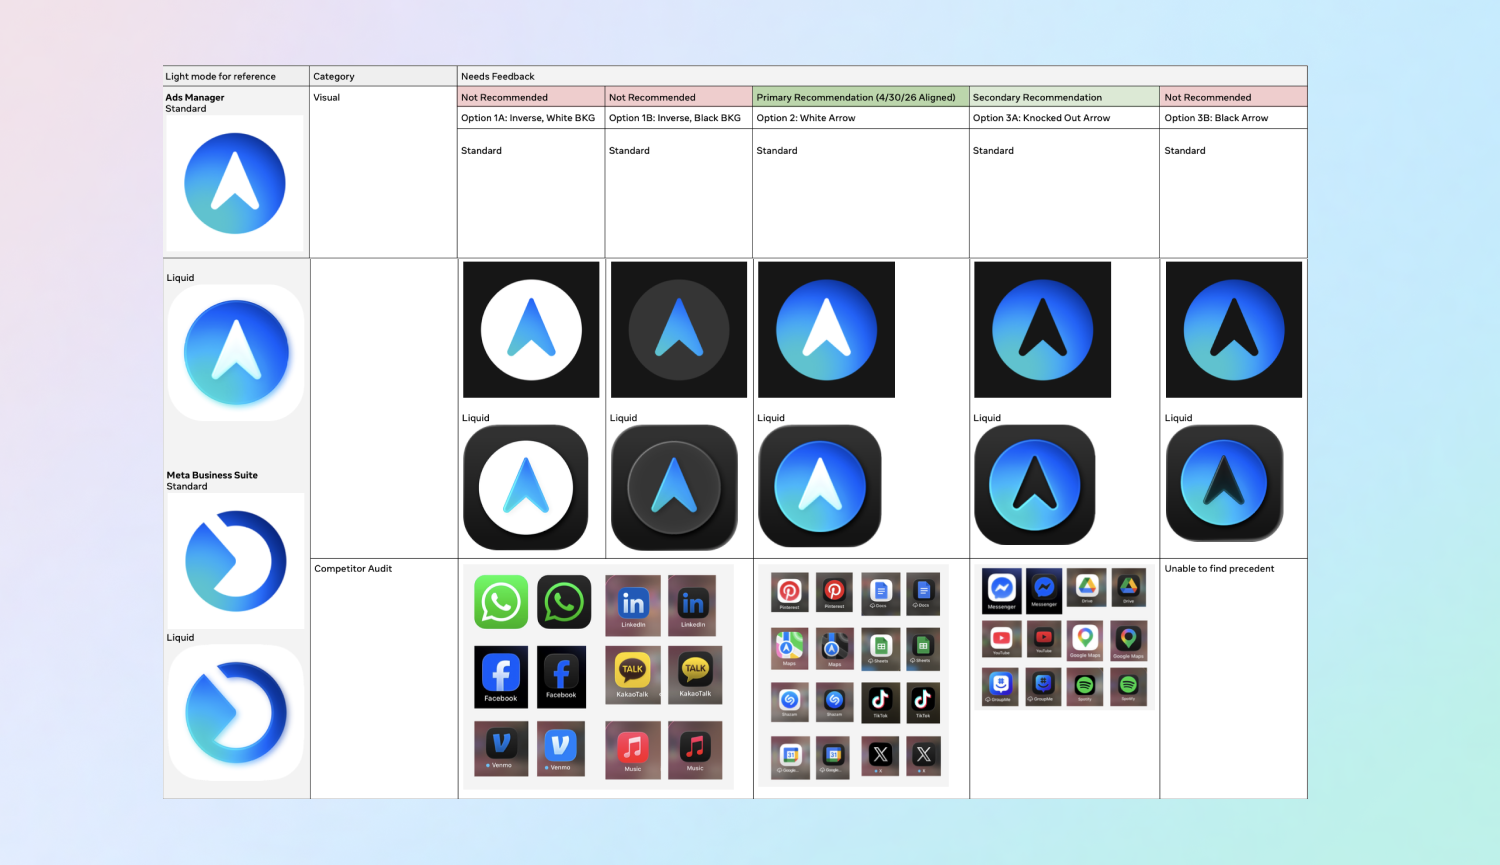Select the Meta Business Suite Standard icon
Image resolution: width=1500 pixels, height=865 pixels.
pyautogui.click(x=236, y=561)
